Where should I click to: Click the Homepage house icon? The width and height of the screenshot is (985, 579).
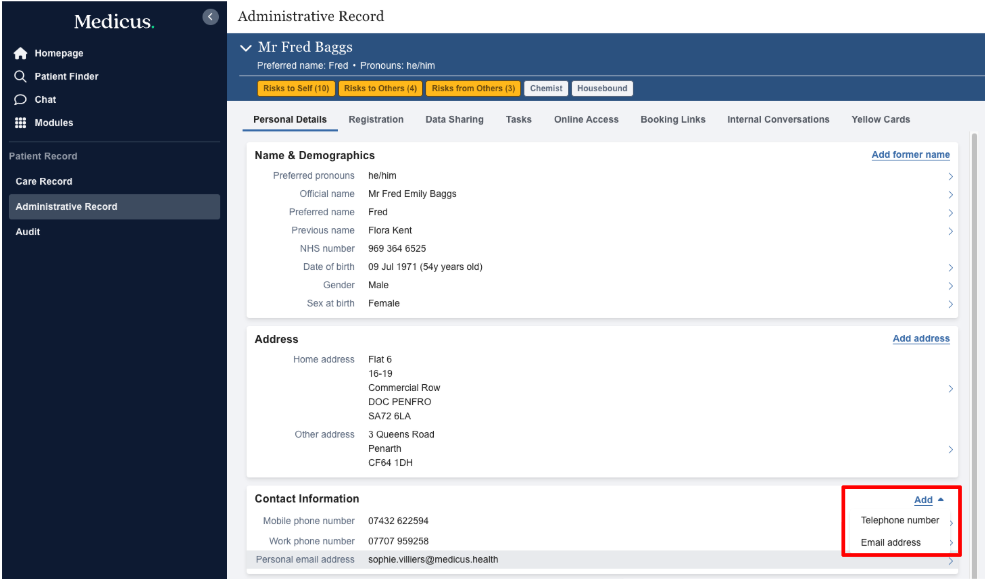coord(20,54)
